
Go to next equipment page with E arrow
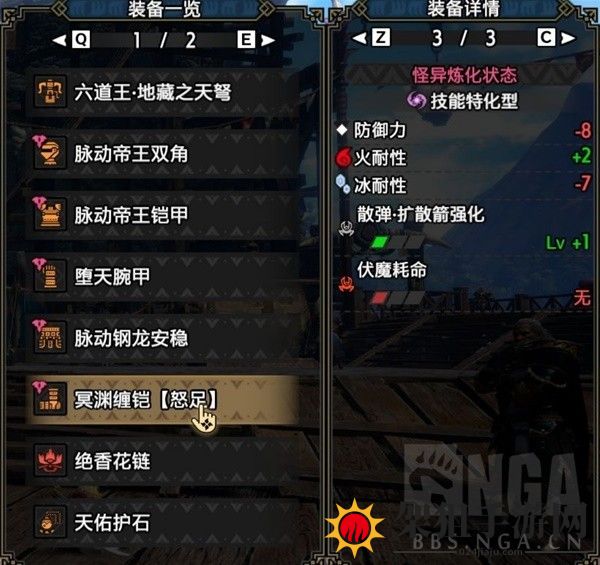[256, 39]
